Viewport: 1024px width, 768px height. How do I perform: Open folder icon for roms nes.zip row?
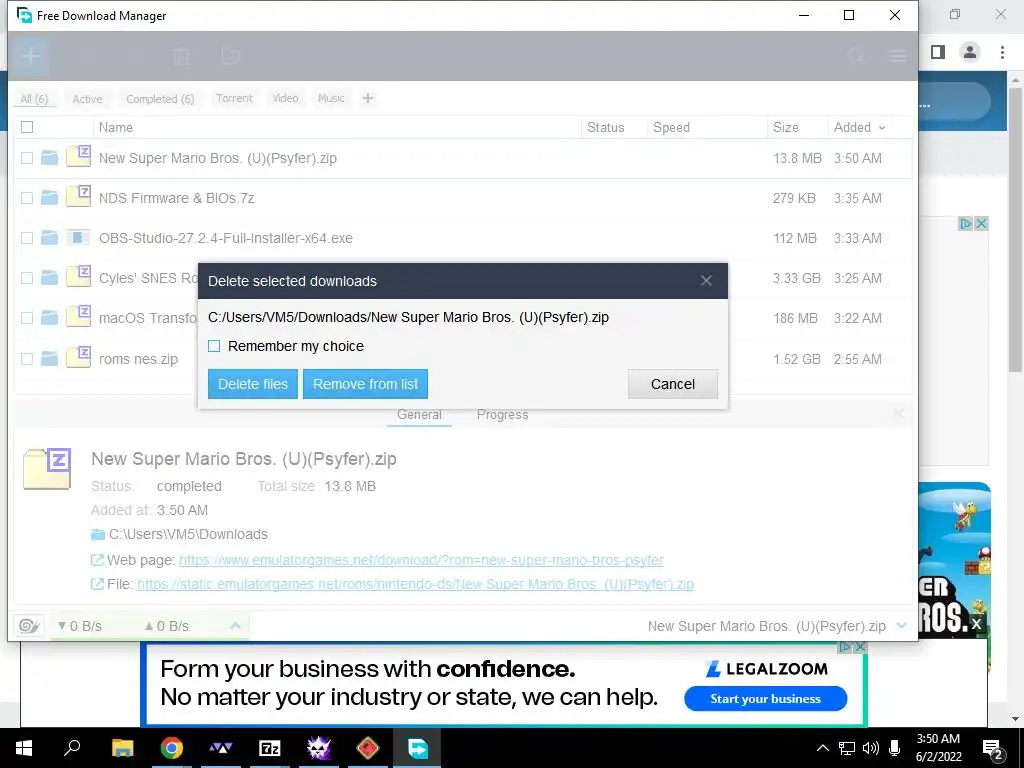[50, 359]
